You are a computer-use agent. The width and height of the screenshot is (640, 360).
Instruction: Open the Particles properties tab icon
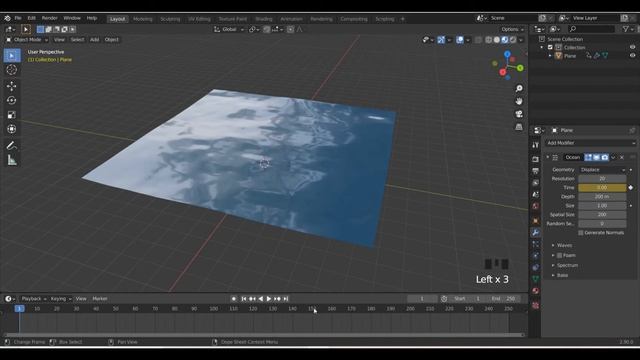536,244
